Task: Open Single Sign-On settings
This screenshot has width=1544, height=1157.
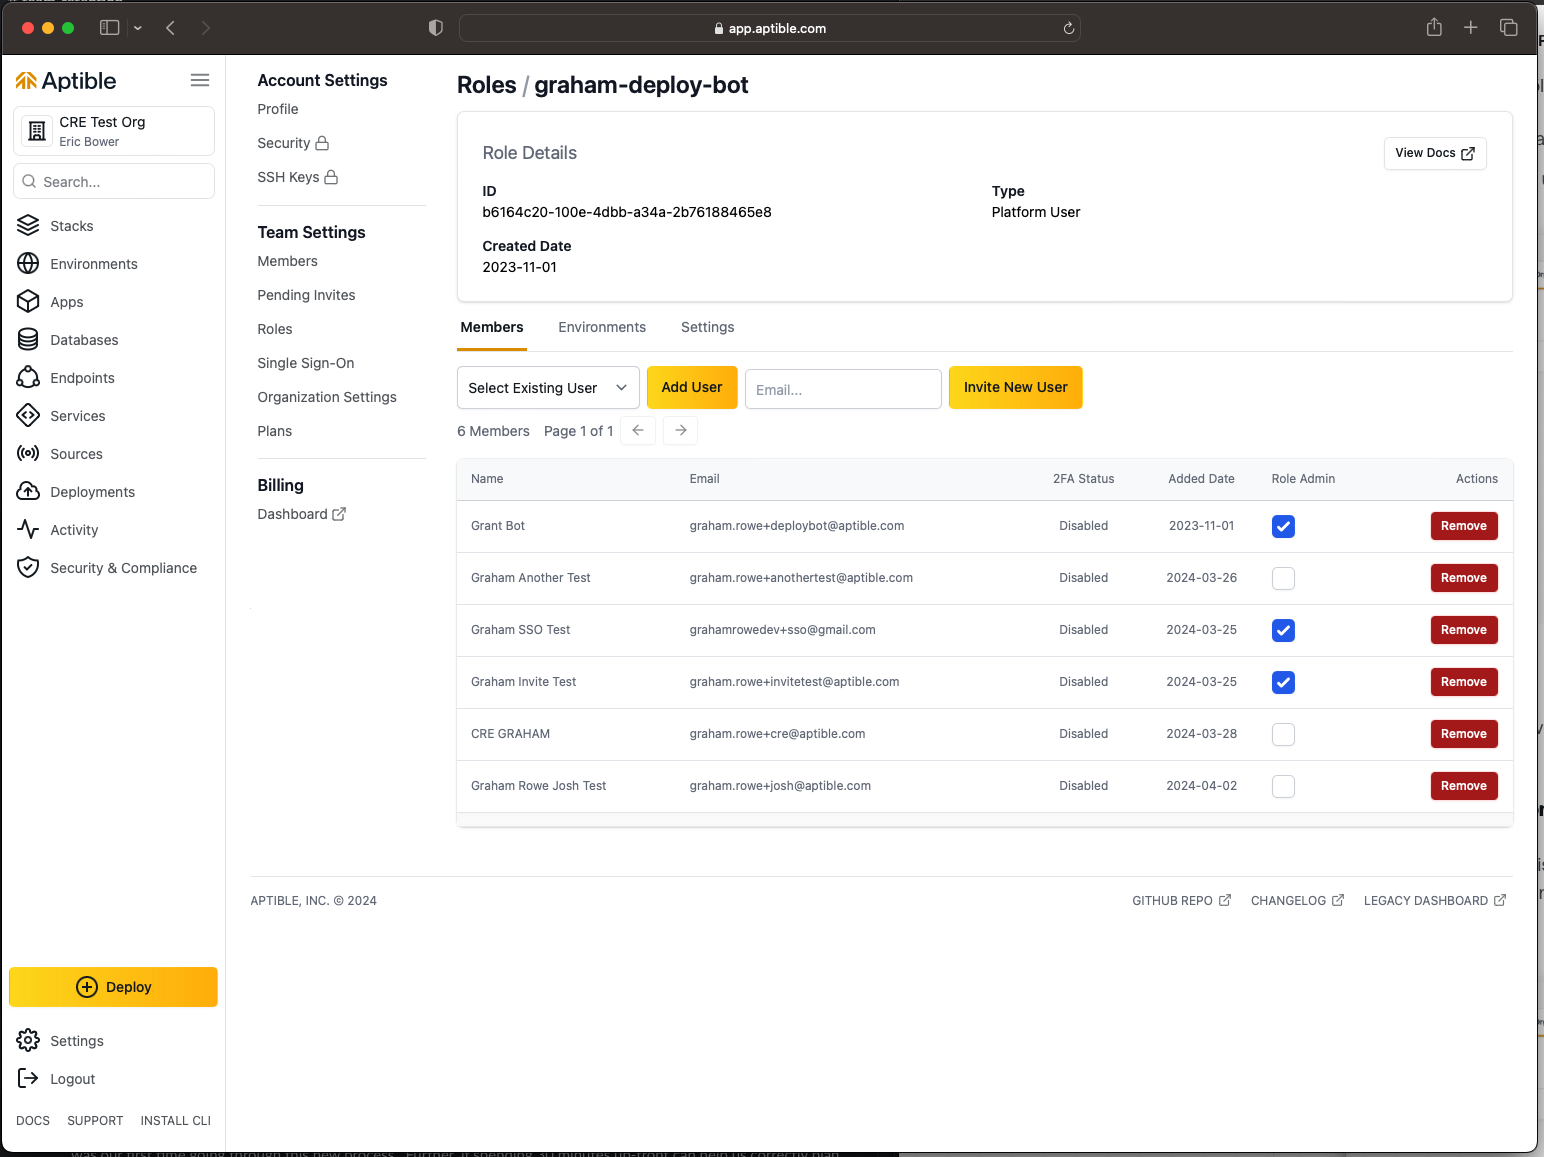Action: pos(306,363)
